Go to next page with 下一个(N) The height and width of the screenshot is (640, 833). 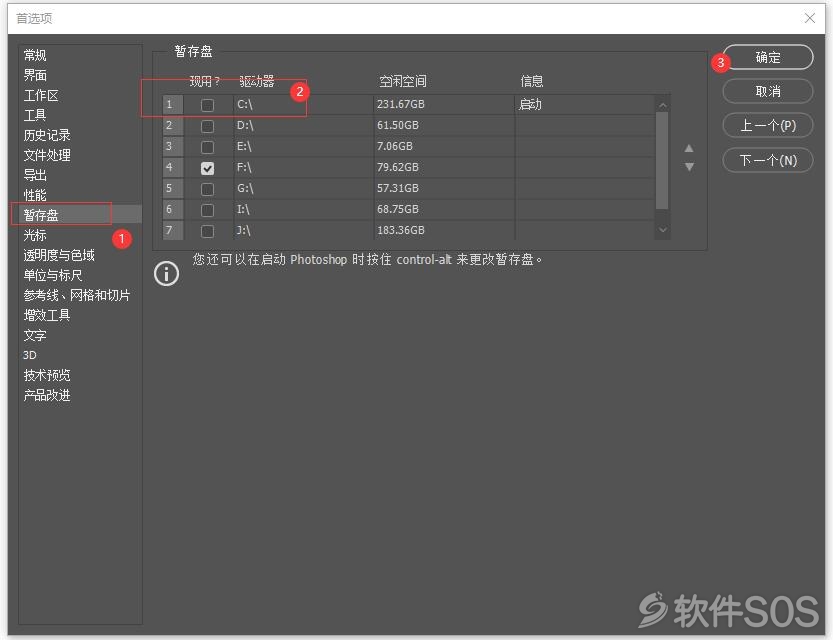(x=768, y=160)
